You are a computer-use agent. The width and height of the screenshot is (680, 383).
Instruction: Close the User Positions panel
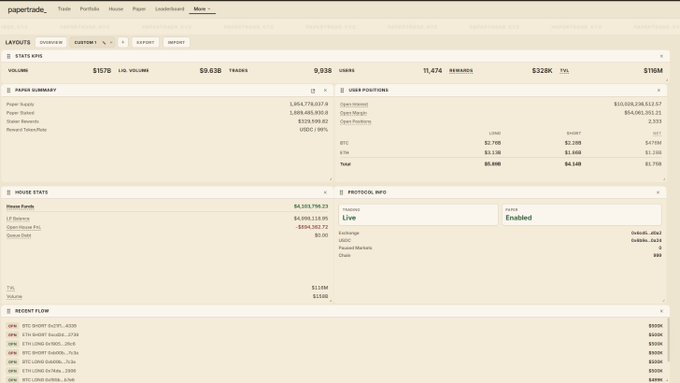(x=659, y=90)
